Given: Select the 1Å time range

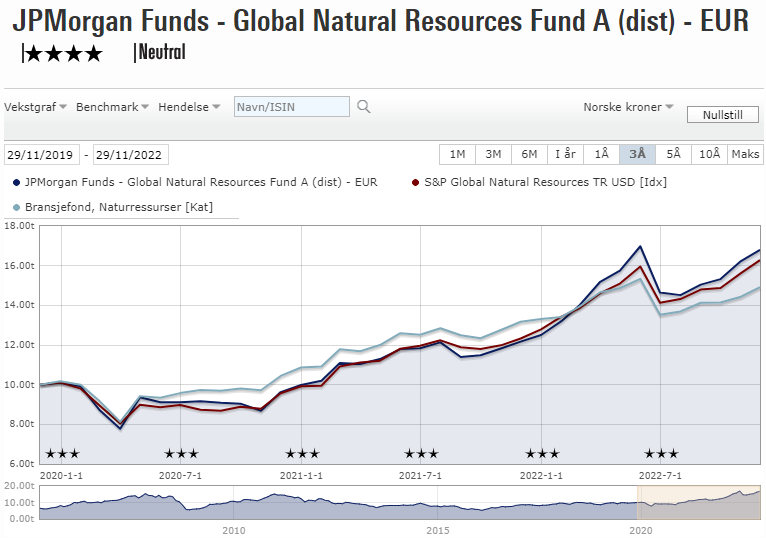Looking at the screenshot, I should (x=601, y=154).
